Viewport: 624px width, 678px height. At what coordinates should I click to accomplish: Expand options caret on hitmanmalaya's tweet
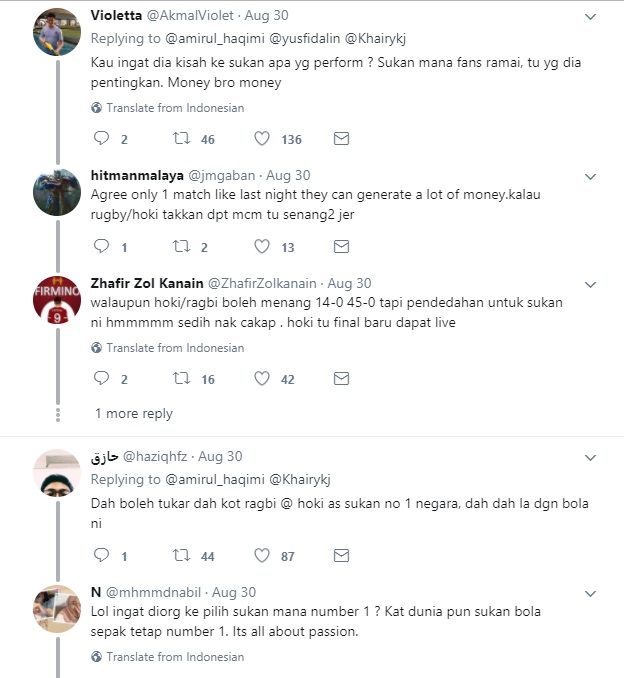point(590,175)
